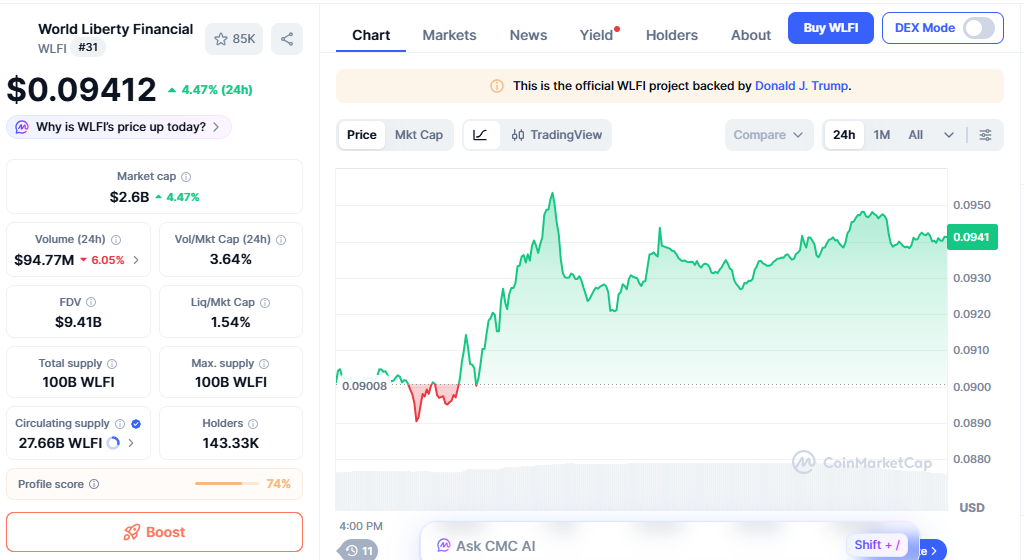The width and height of the screenshot is (1024, 560).
Task: Click info icon next to Holders
Action: tap(253, 424)
